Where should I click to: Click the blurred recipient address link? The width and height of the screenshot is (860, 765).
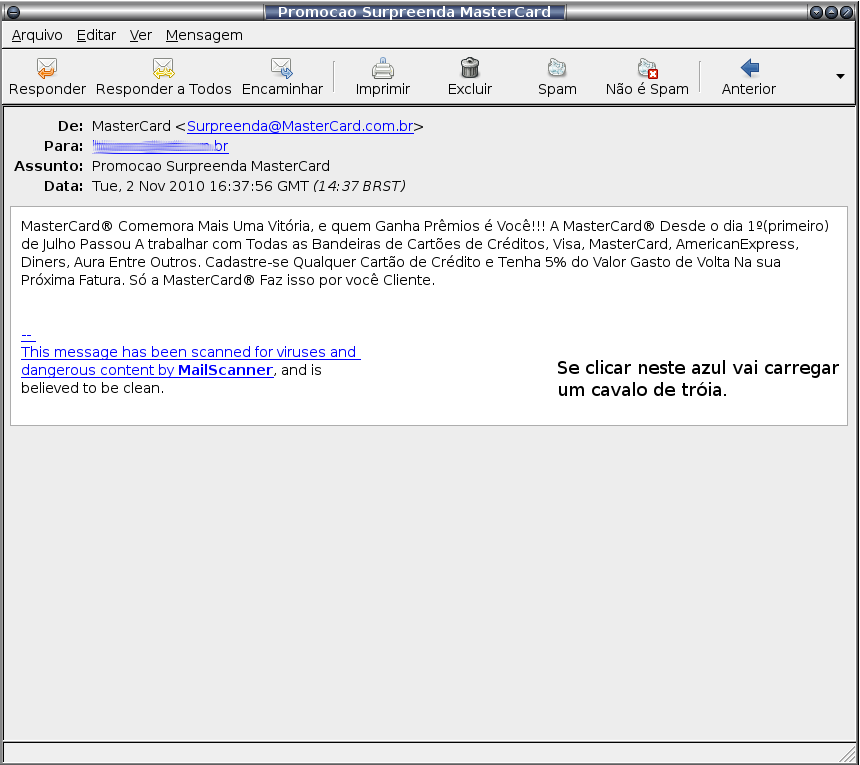[x=160, y=146]
